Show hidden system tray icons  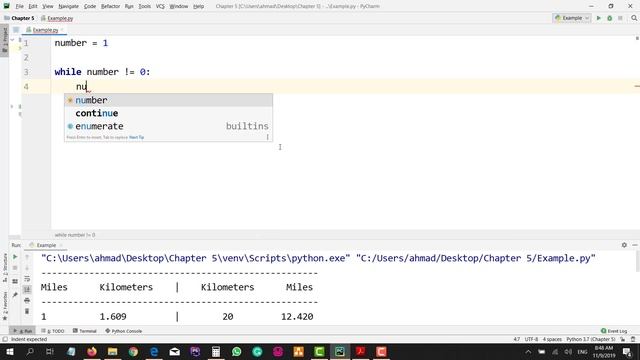pos(528,351)
